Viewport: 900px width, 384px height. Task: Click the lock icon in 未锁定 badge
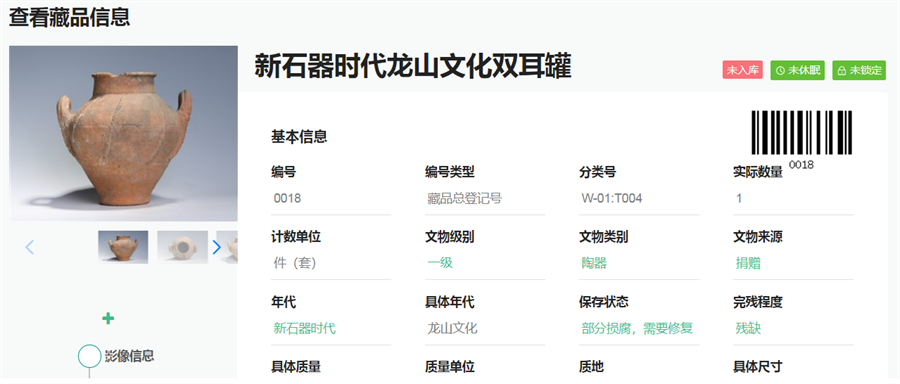(x=842, y=71)
